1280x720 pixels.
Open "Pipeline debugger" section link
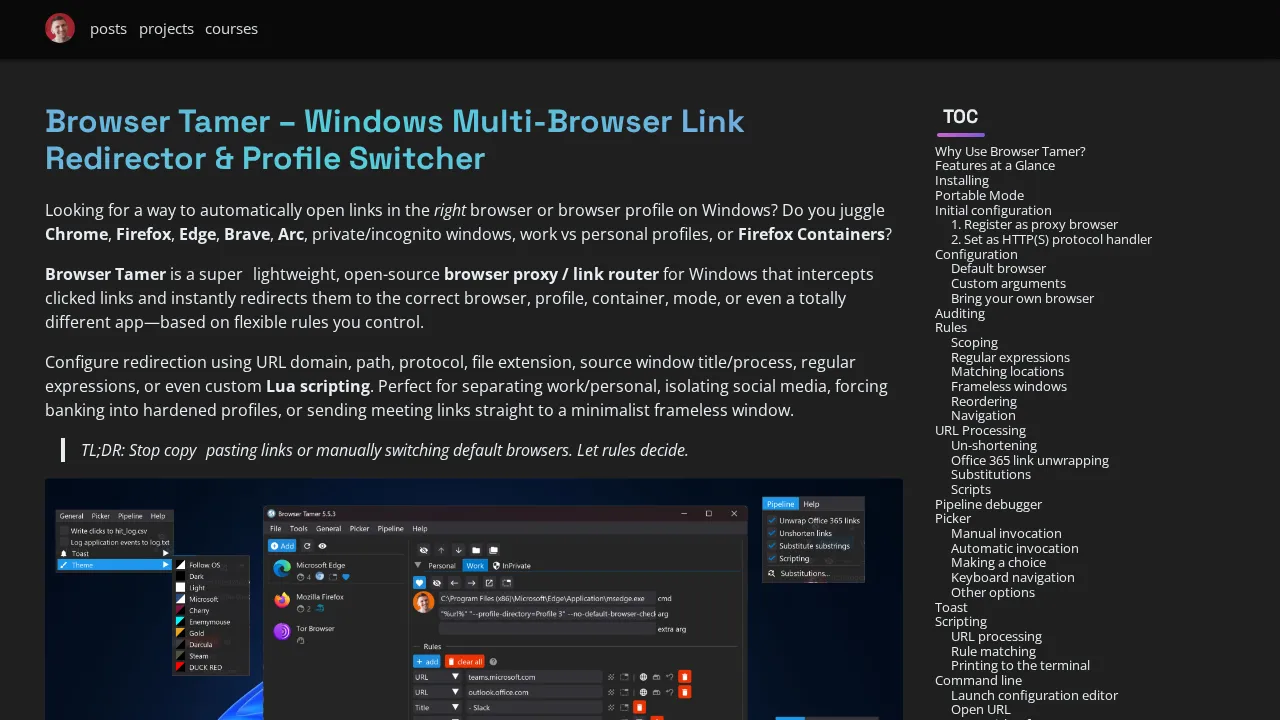pyautogui.click(x=988, y=505)
